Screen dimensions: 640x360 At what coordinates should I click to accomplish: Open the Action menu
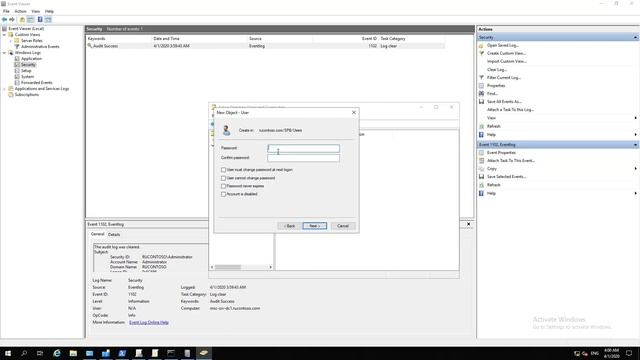20,11
